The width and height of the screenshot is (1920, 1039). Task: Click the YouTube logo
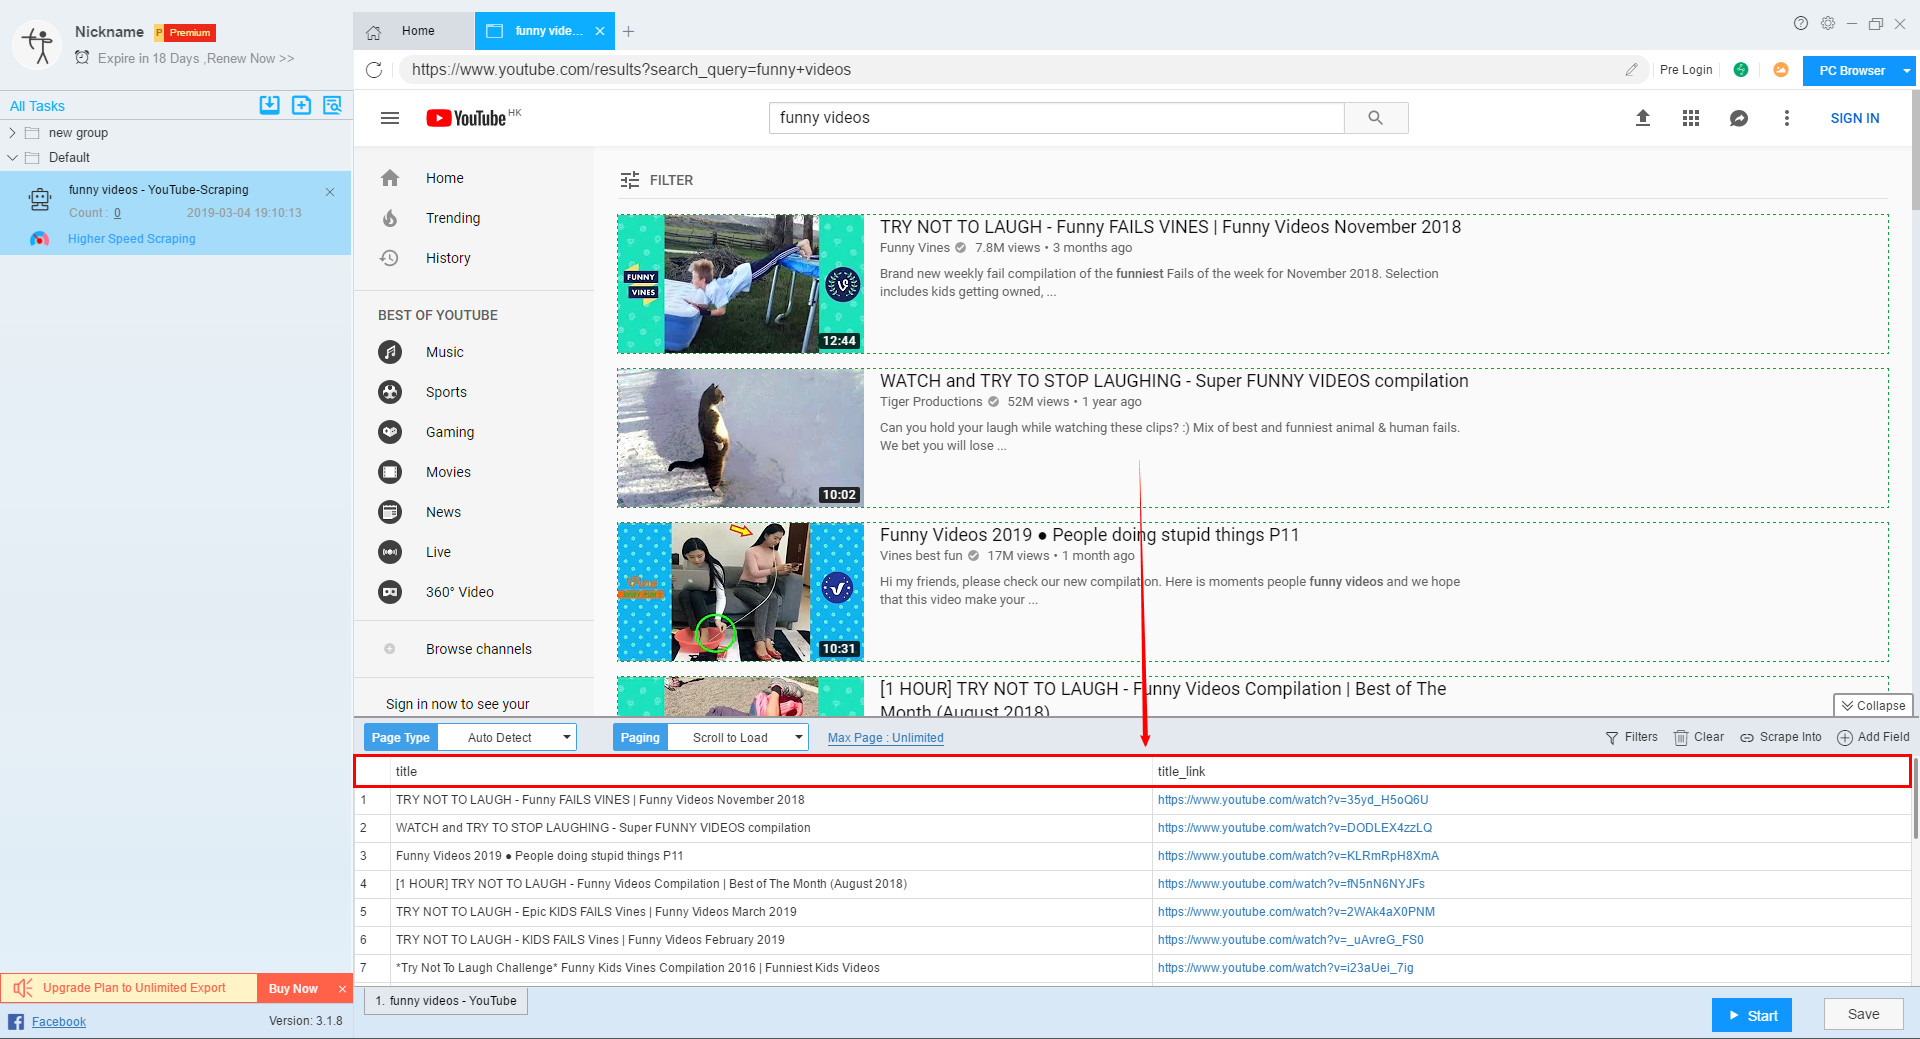pos(467,118)
